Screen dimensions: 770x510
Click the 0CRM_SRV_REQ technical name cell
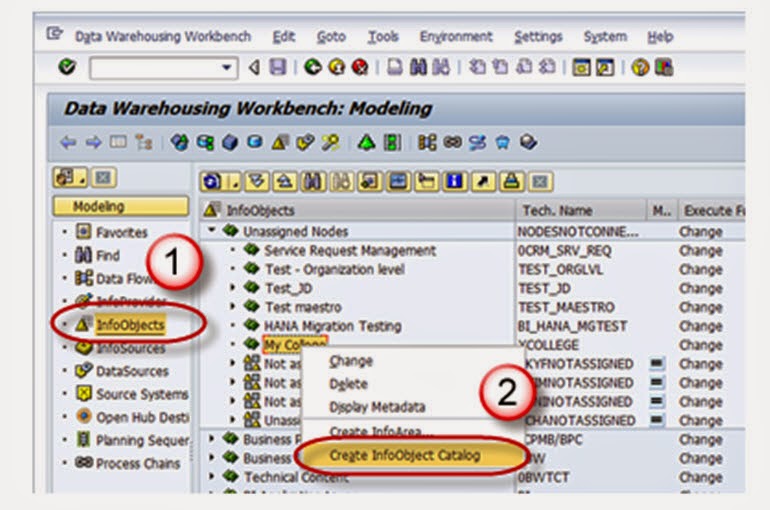tap(565, 251)
